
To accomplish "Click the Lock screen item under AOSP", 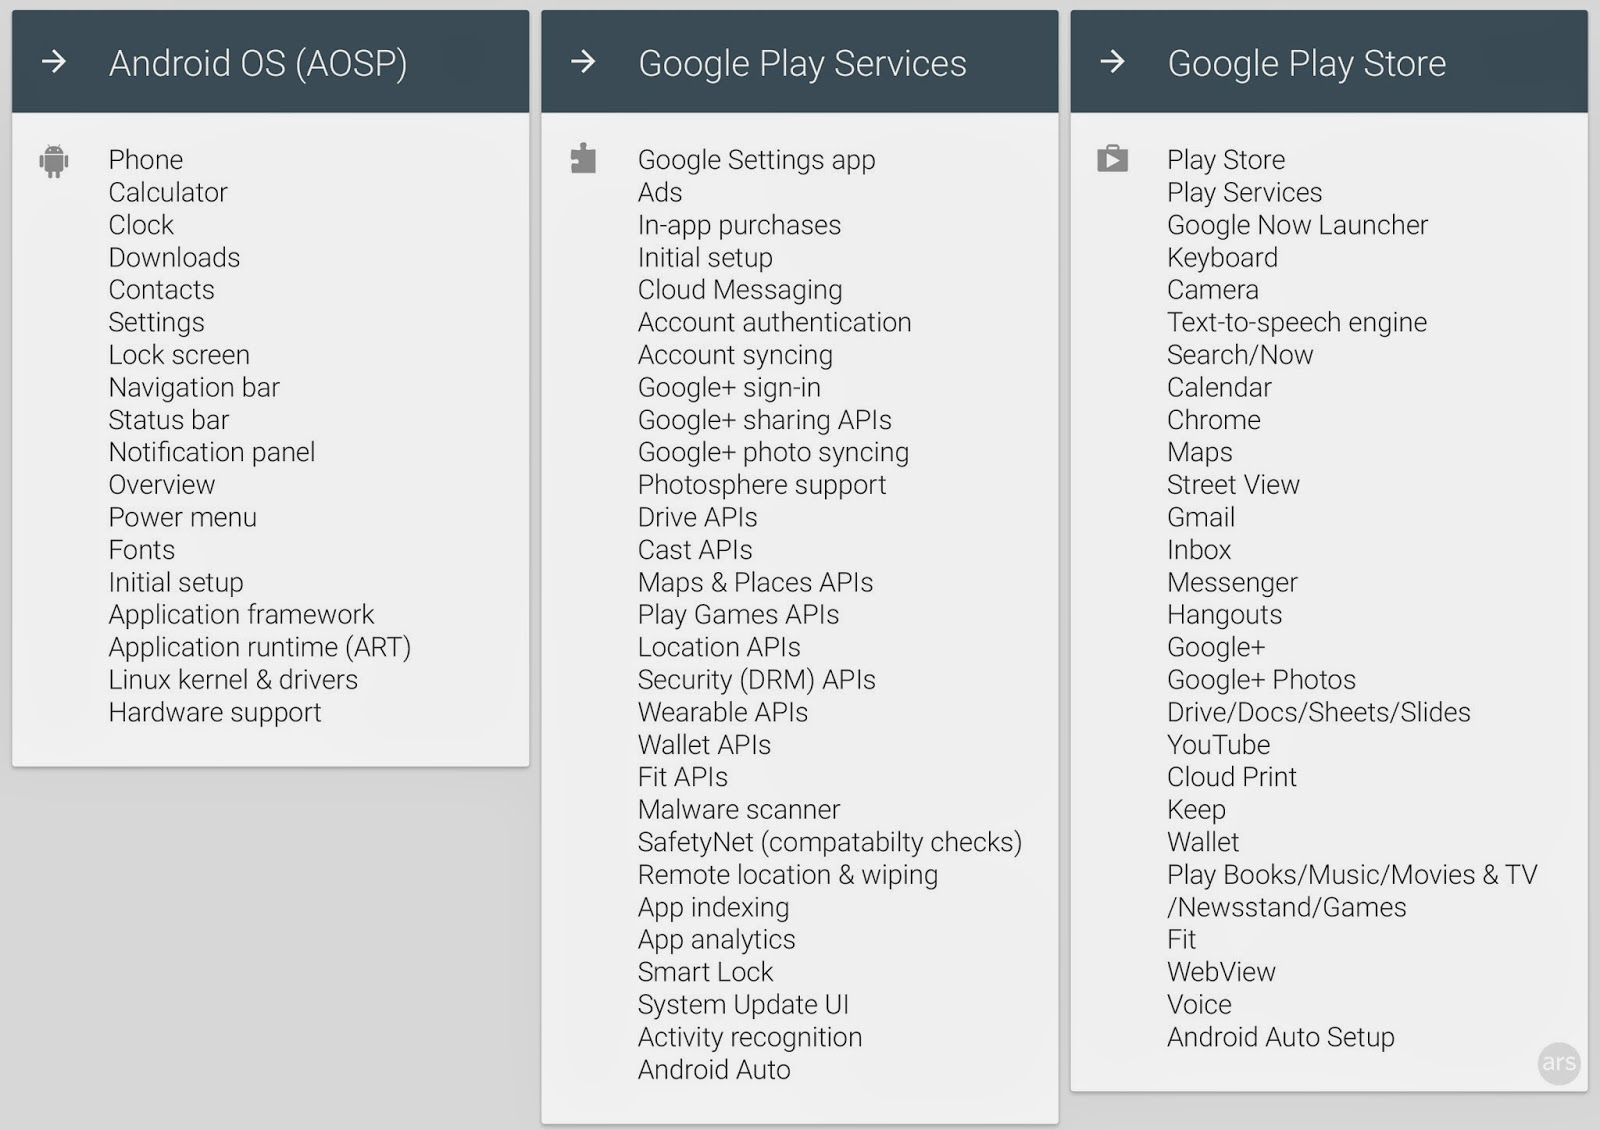I will pyautogui.click(x=178, y=354).
